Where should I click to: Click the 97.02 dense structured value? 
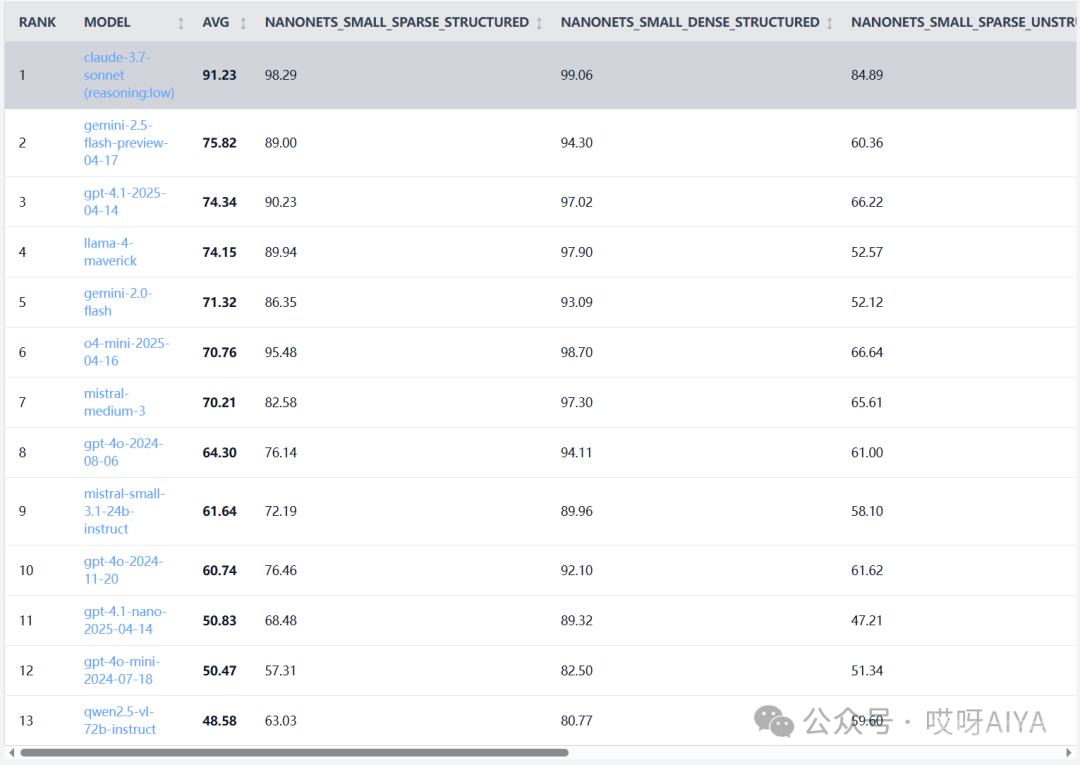pos(577,202)
